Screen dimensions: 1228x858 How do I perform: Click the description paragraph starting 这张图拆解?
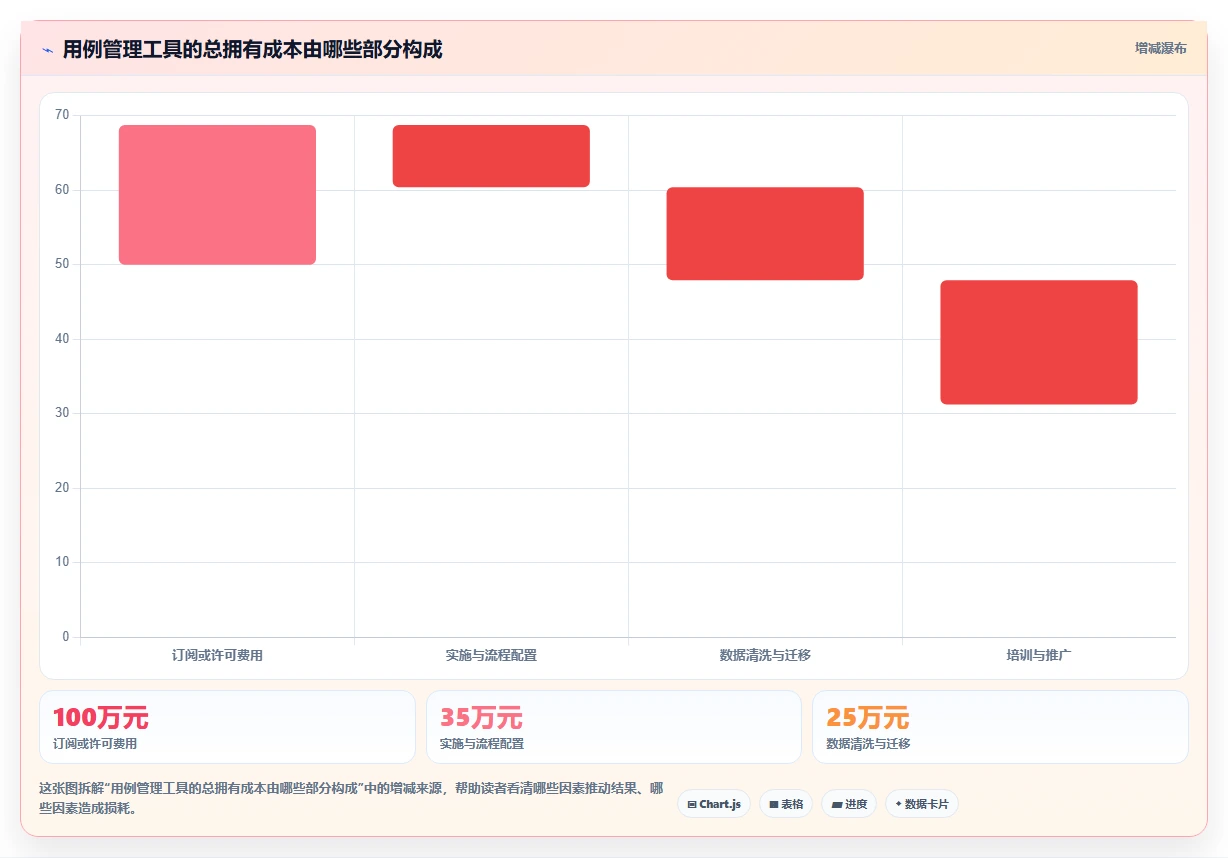click(351, 798)
